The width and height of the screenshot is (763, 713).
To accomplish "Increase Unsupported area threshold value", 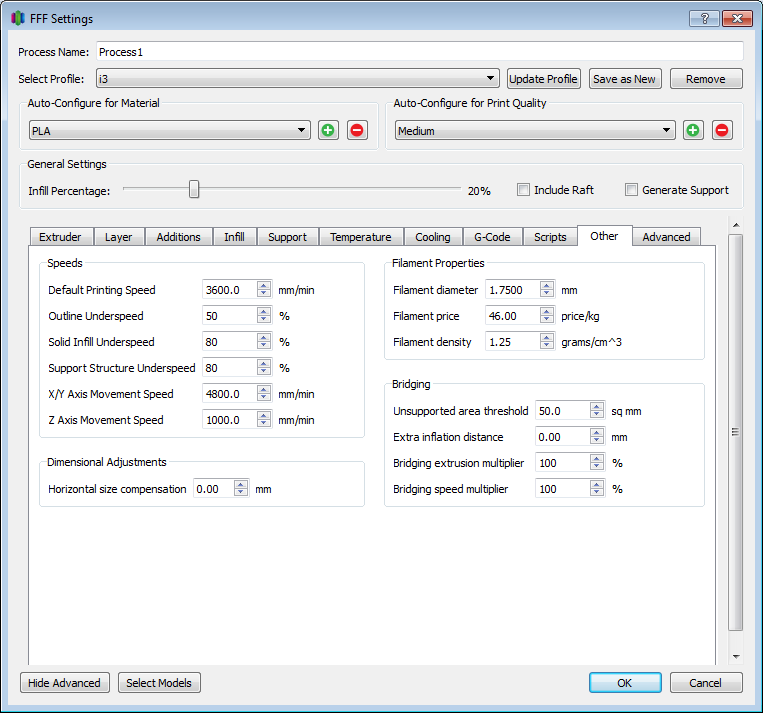I will [597, 406].
